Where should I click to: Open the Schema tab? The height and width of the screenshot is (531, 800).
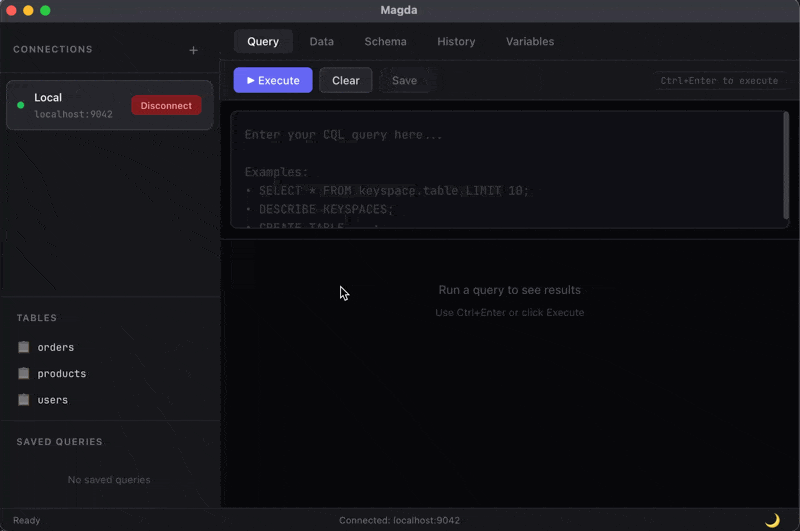385,41
